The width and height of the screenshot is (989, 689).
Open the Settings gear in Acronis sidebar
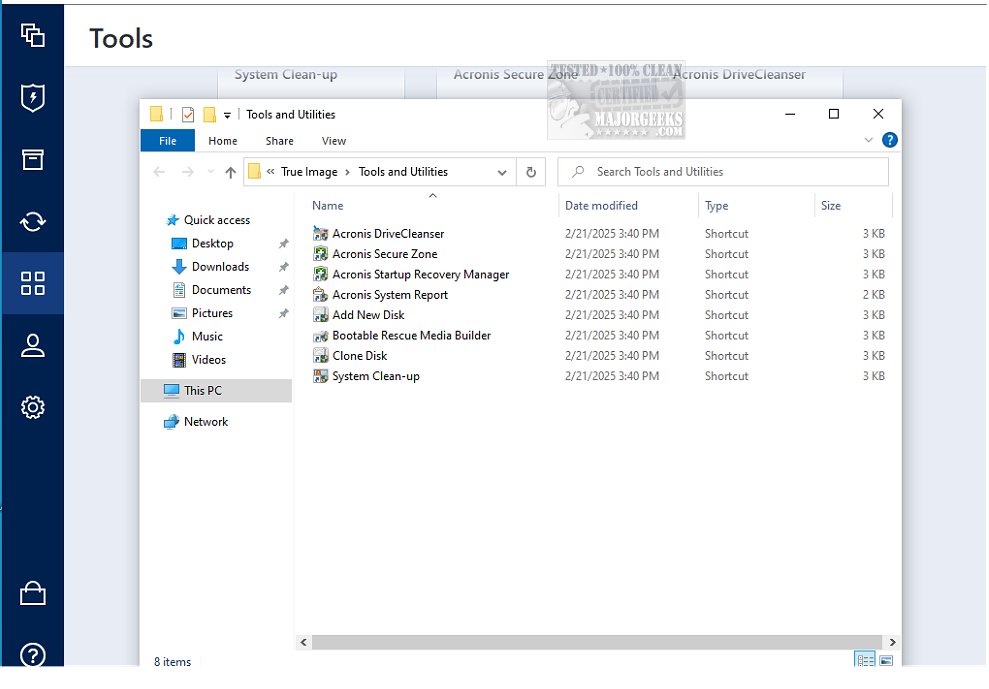[33, 408]
